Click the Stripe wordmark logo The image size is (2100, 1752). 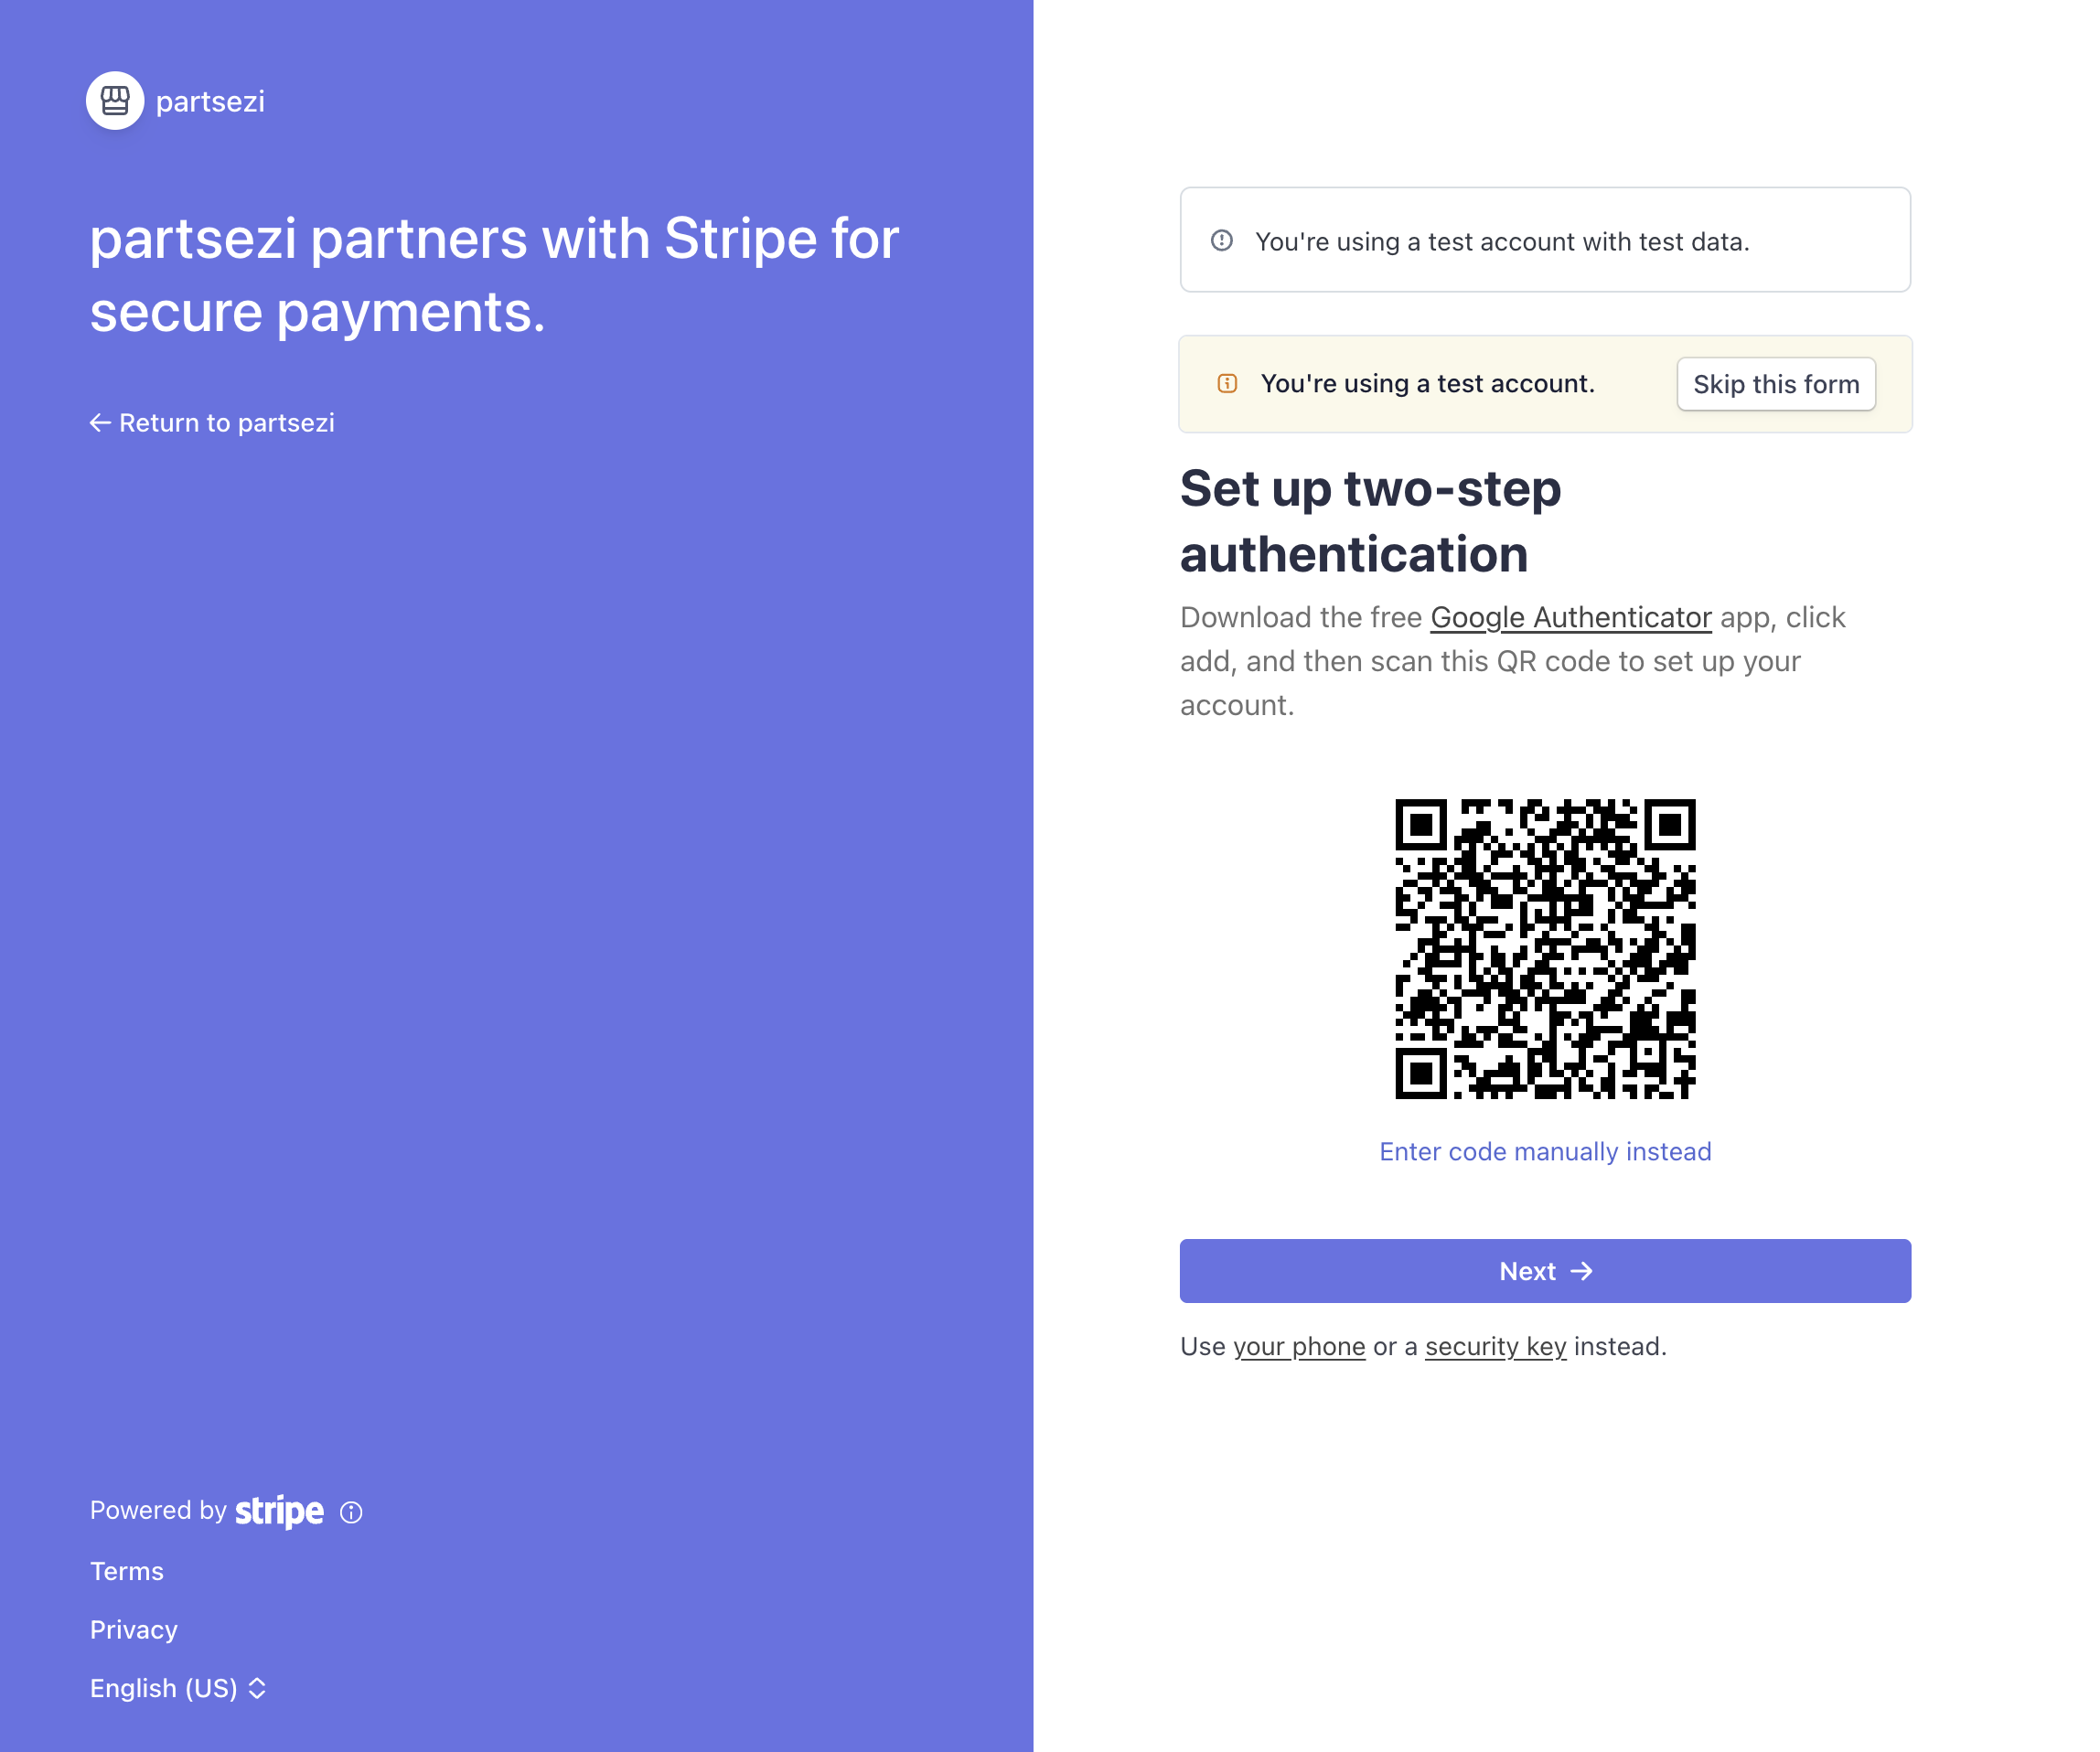(279, 1510)
